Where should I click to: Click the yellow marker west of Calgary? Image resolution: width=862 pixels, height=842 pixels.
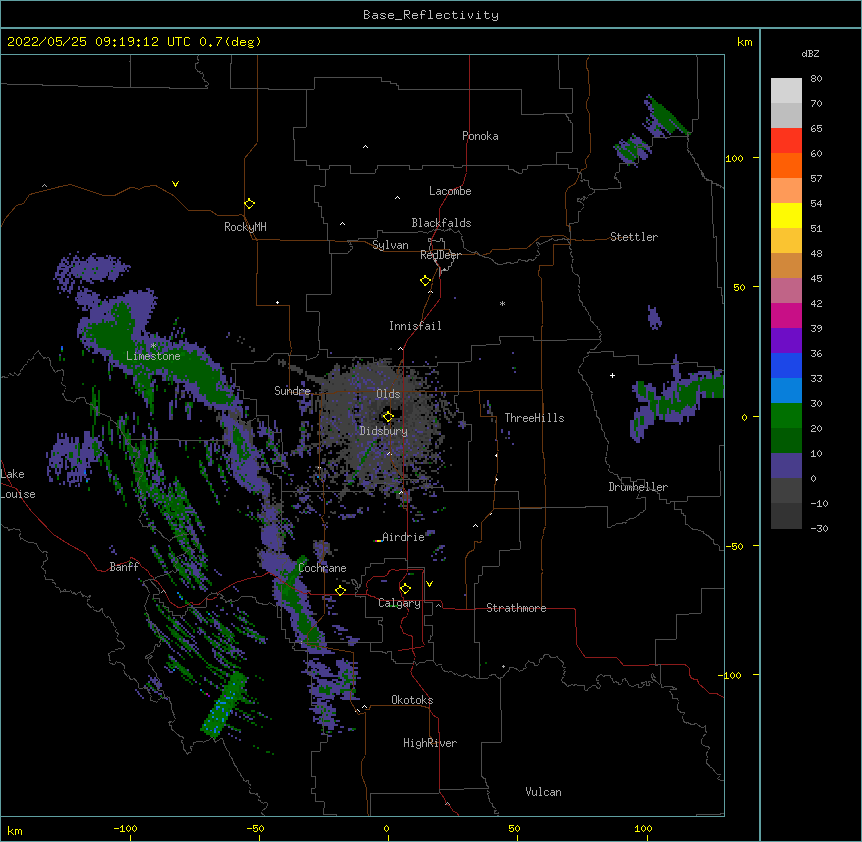tap(340, 590)
